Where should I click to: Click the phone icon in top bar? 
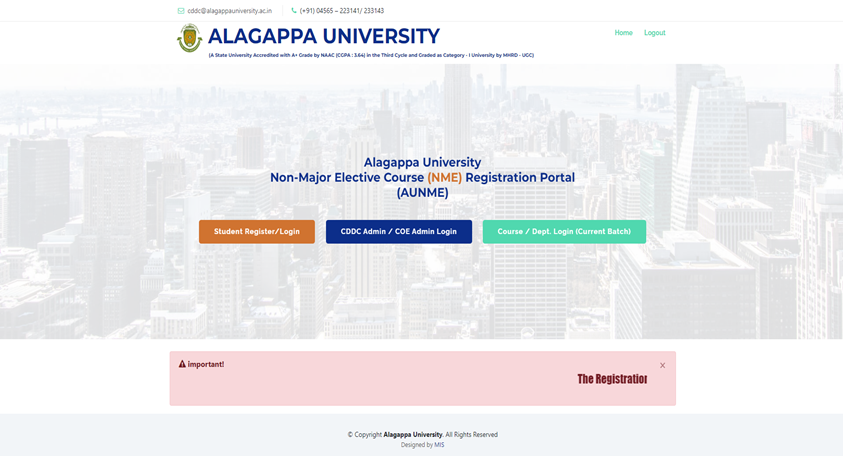(x=294, y=10)
